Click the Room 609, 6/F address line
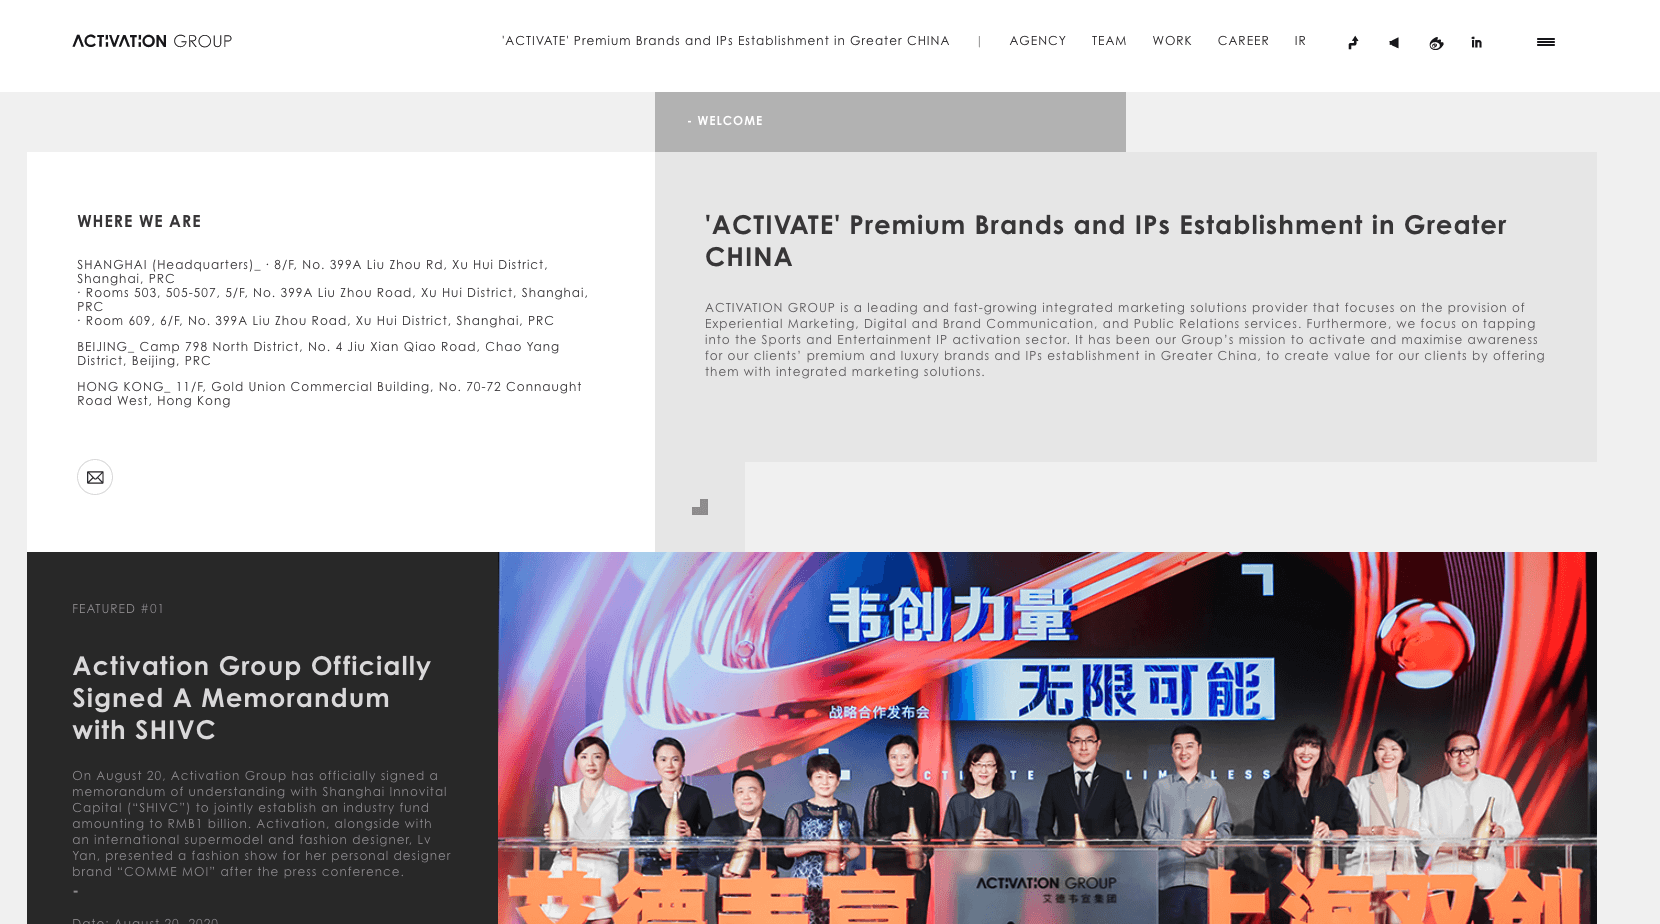 click(x=316, y=321)
